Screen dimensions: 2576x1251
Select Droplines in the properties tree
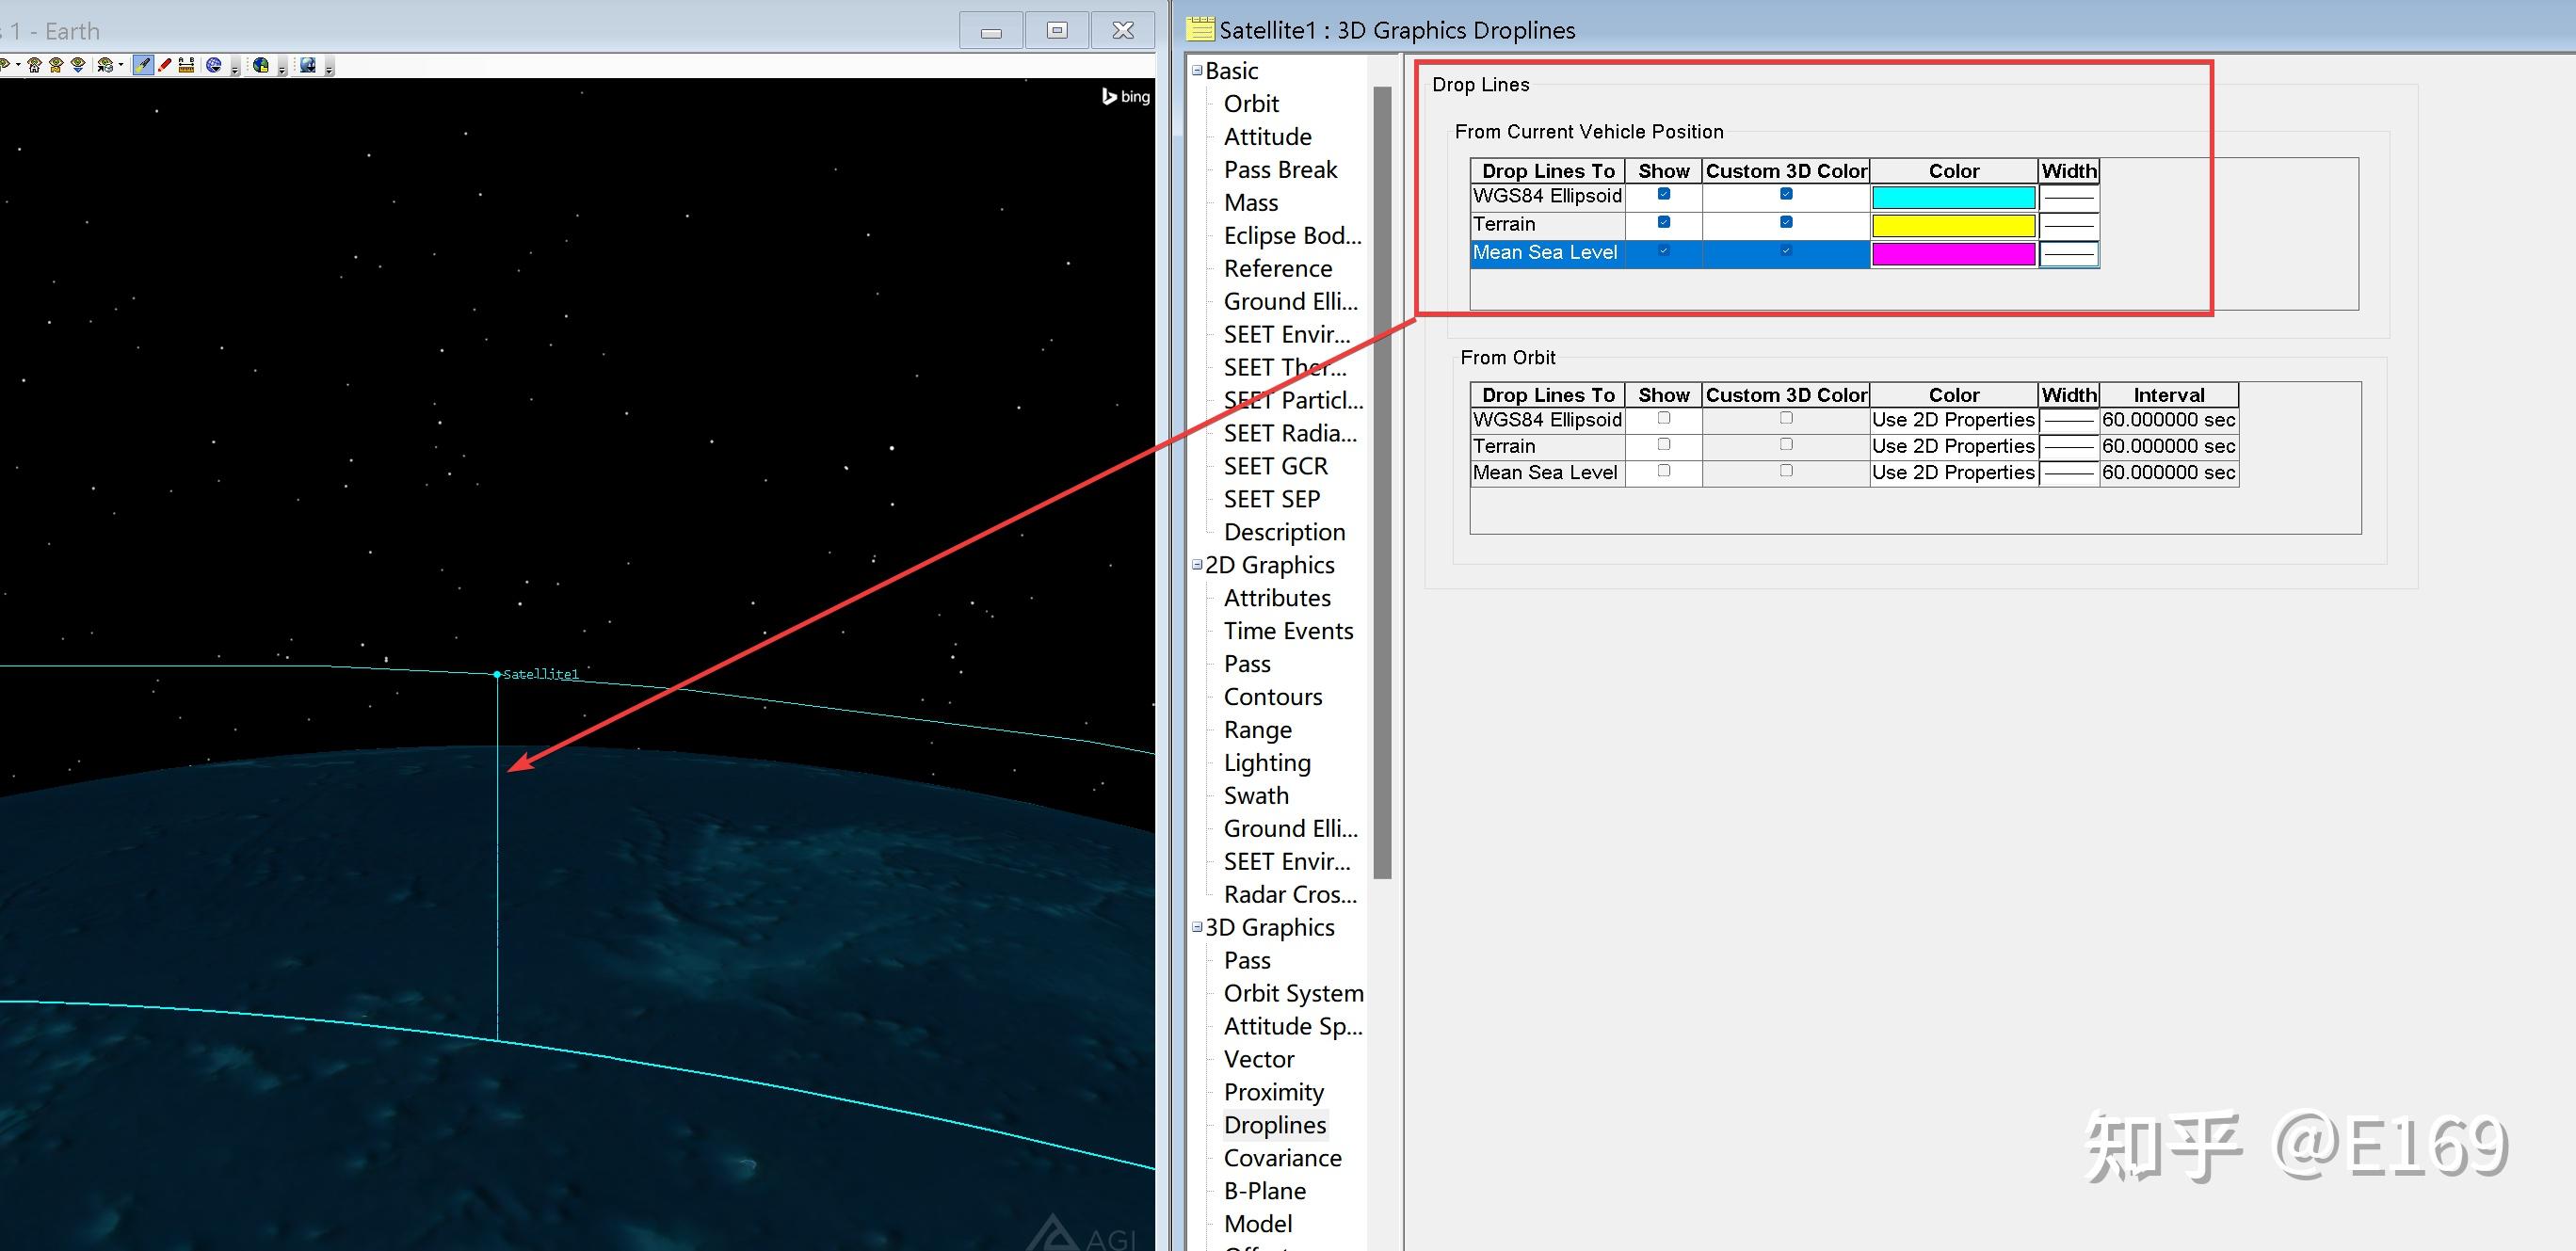[x=1275, y=1124]
